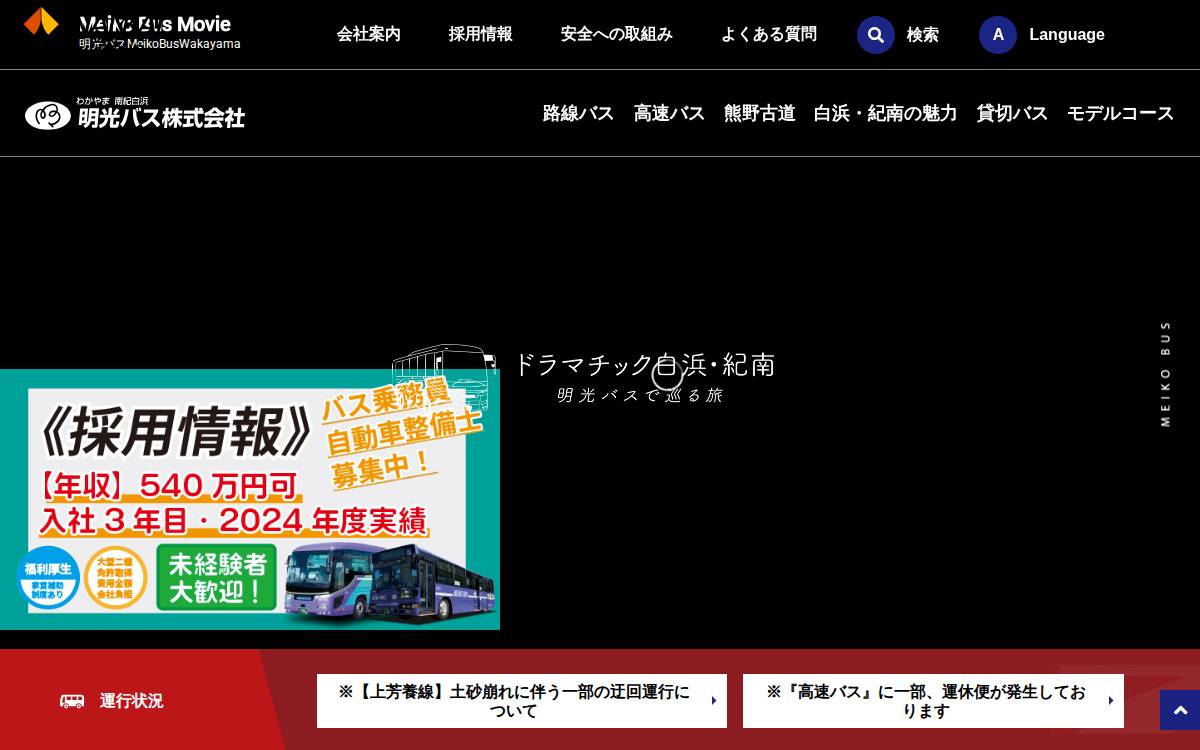Go to 安全への取組み page
The image size is (1200, 750).
[x=617, y=34]
